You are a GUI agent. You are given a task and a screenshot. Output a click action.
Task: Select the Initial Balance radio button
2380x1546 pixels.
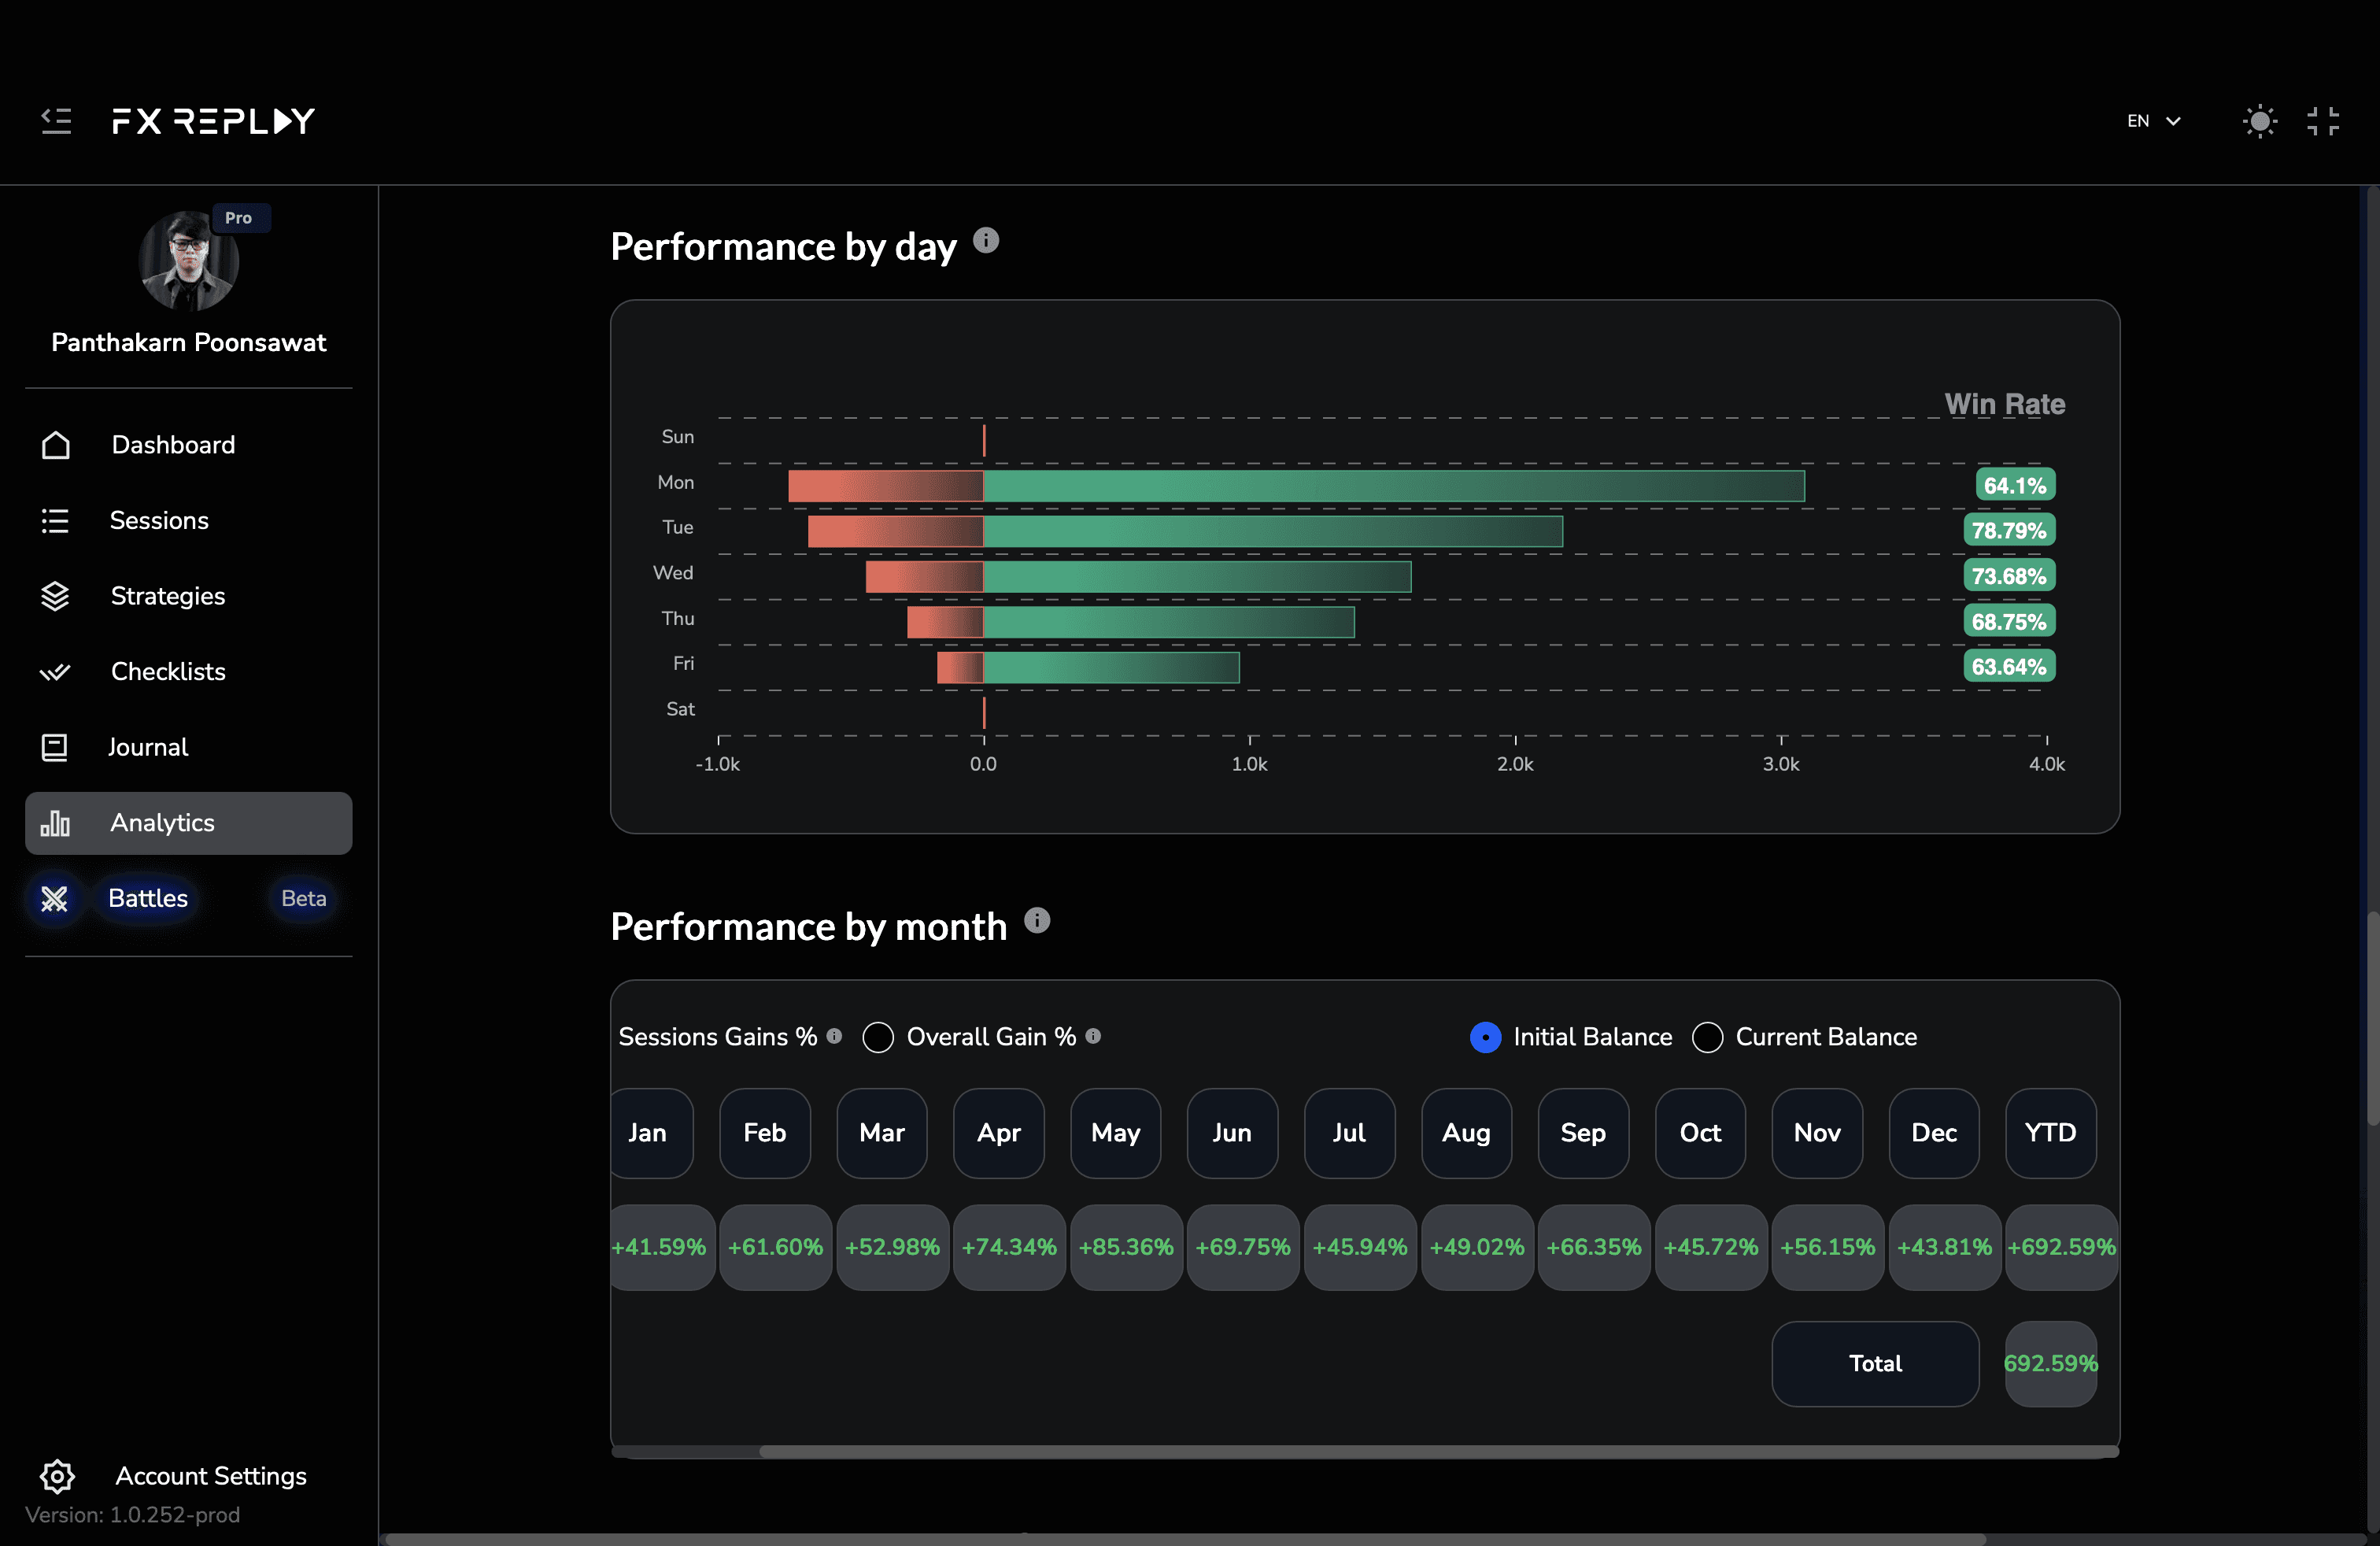(1485, 1037)
